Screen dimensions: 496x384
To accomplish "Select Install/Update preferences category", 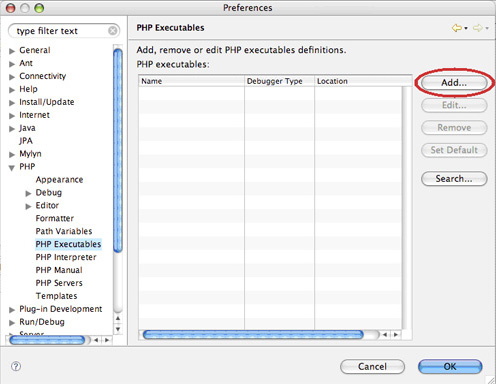I will [x=47, y=102].
